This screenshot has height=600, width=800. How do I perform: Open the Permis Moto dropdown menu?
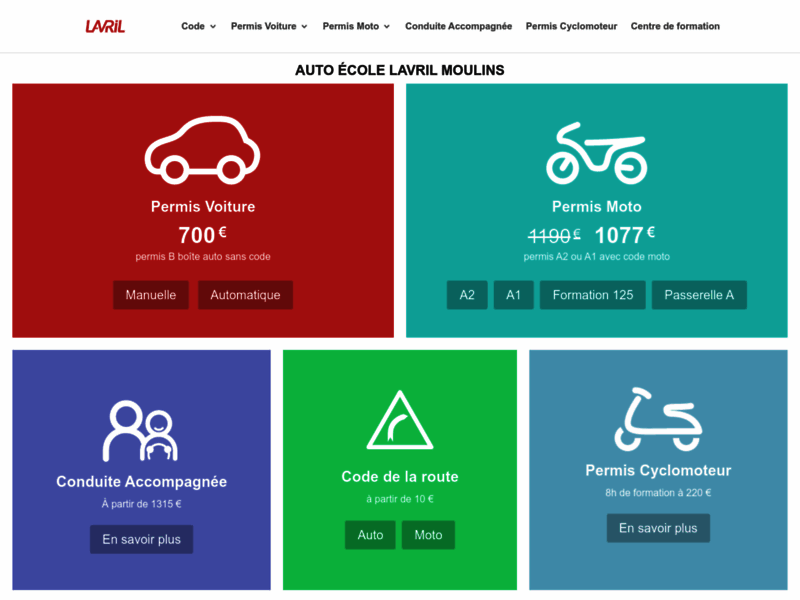coord(351,26)
